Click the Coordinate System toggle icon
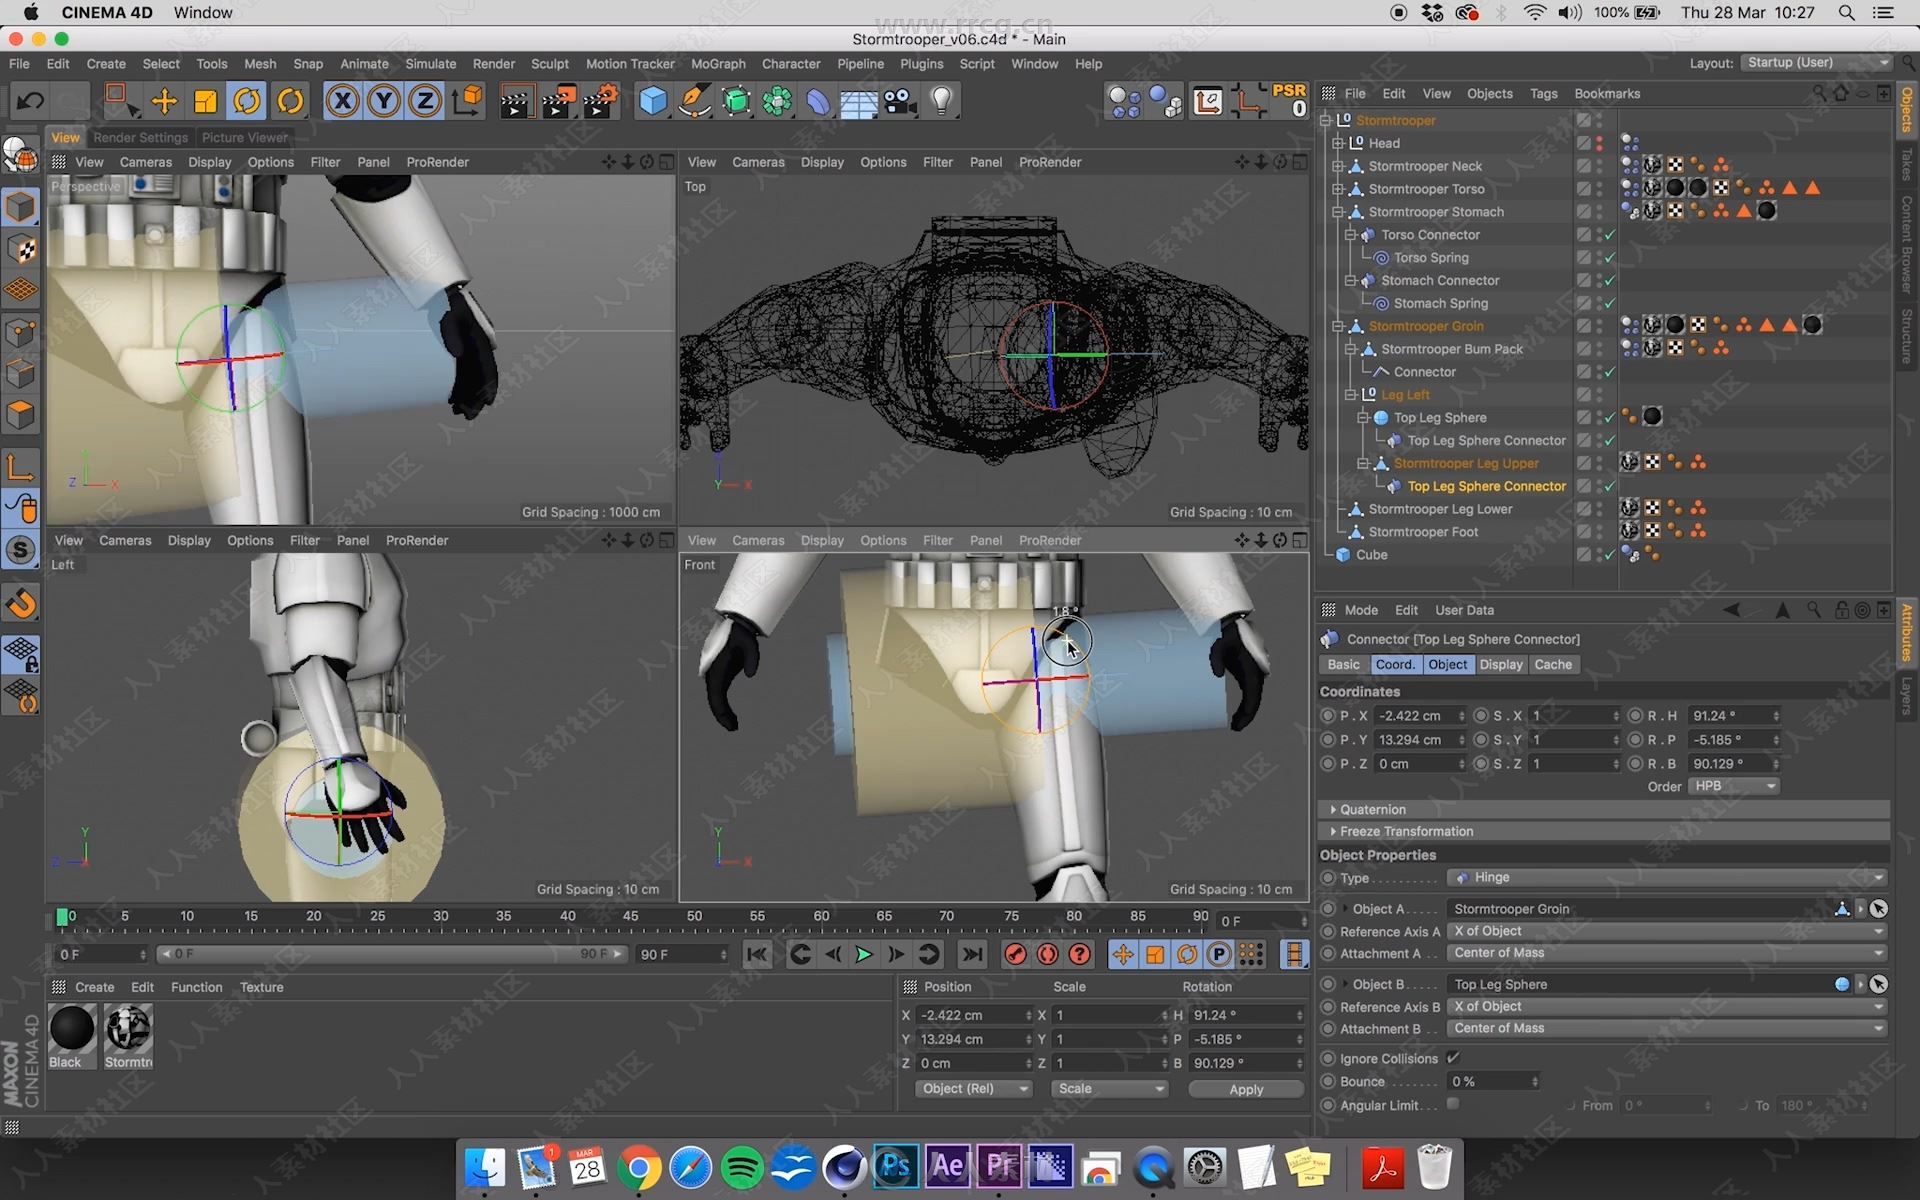The height and width of the screenshot is (1200, 1920). pos(468,100)
